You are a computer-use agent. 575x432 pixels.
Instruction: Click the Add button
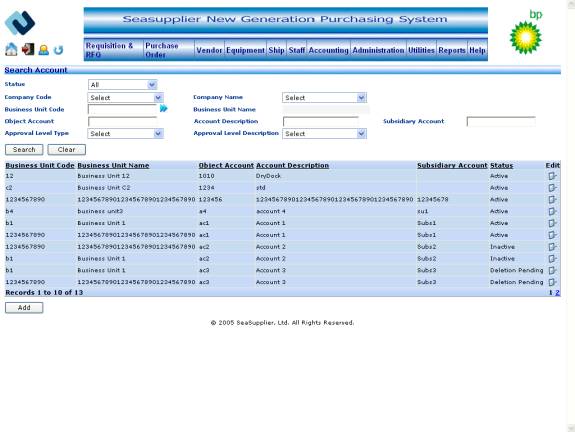(24, 308)
